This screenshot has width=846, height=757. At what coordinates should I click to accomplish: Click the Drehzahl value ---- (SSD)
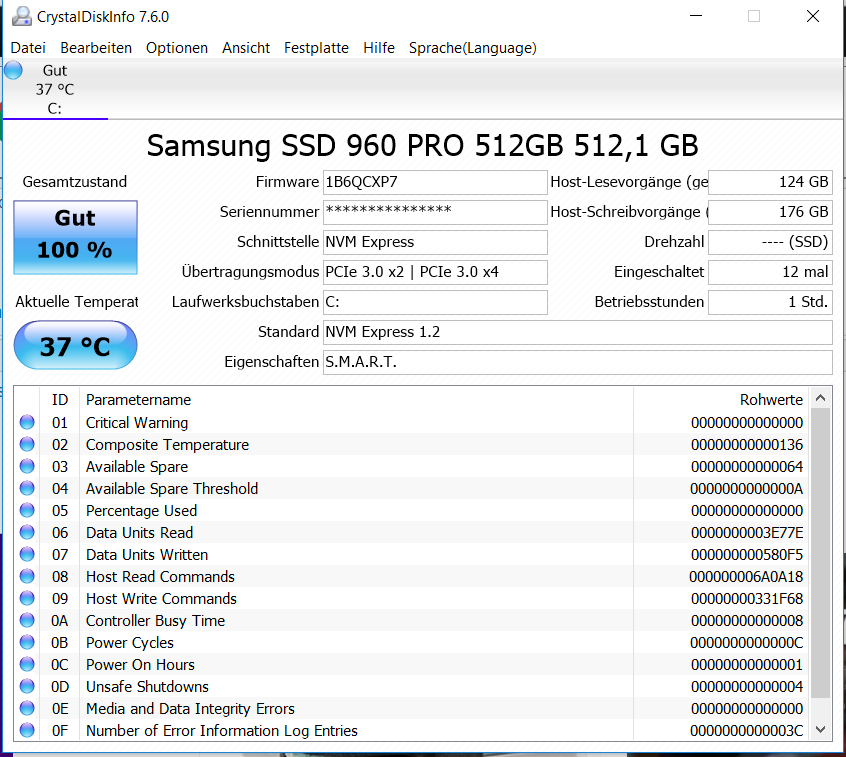pos(770,242)
